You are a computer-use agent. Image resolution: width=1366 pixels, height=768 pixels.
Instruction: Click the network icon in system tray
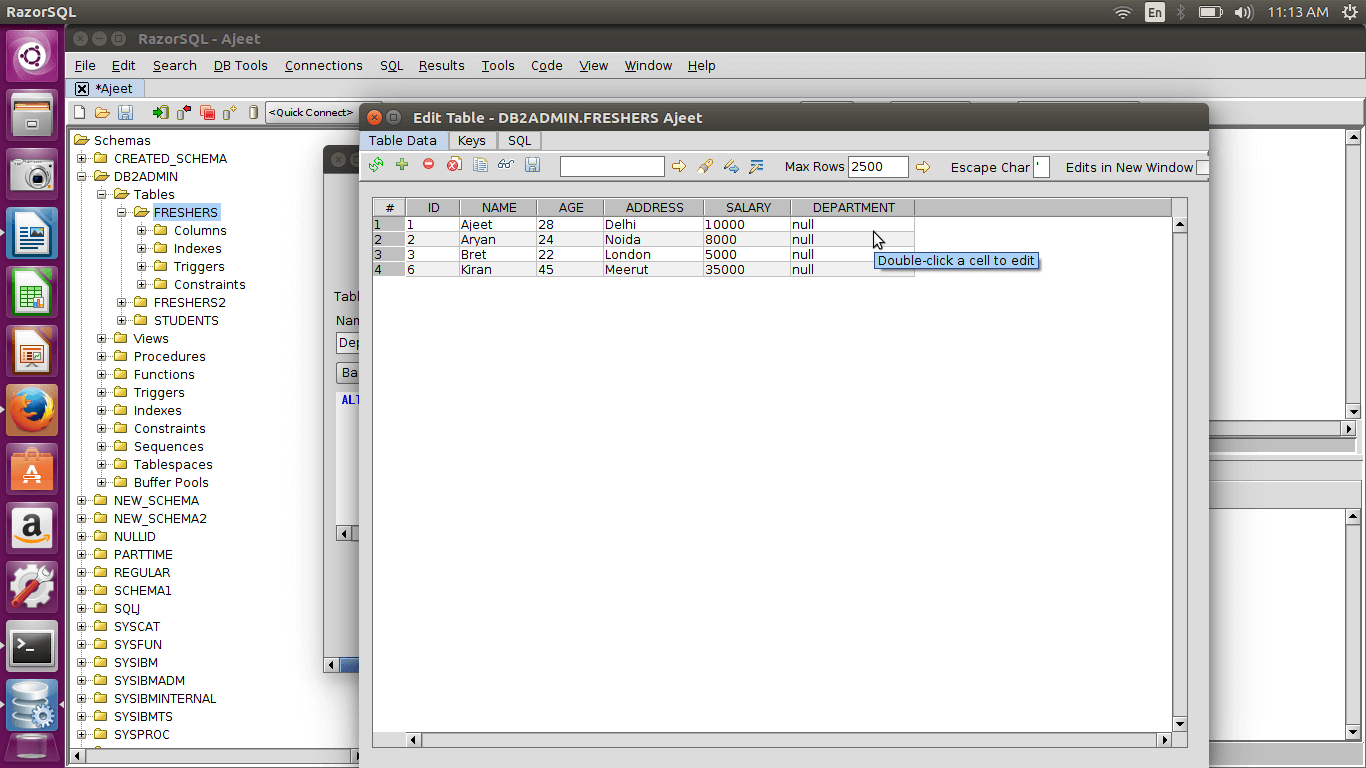click(1122, 13)
